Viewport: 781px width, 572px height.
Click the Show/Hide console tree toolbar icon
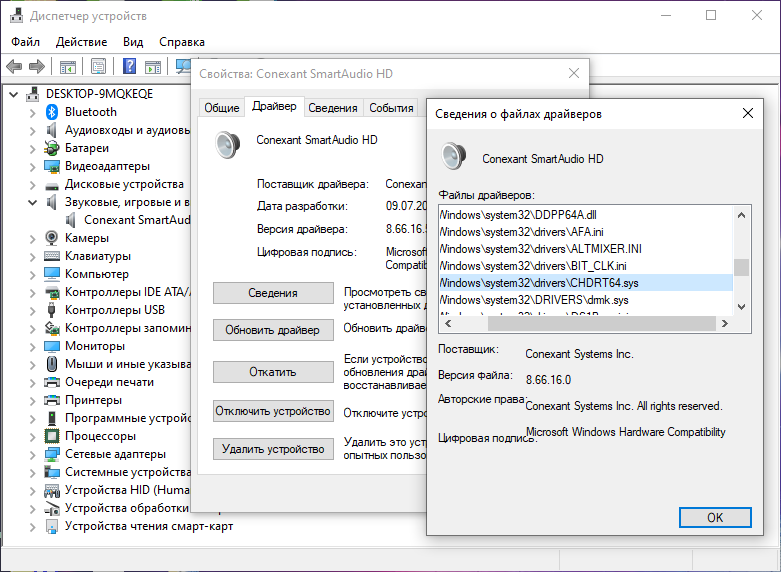(x=68, y=66)
